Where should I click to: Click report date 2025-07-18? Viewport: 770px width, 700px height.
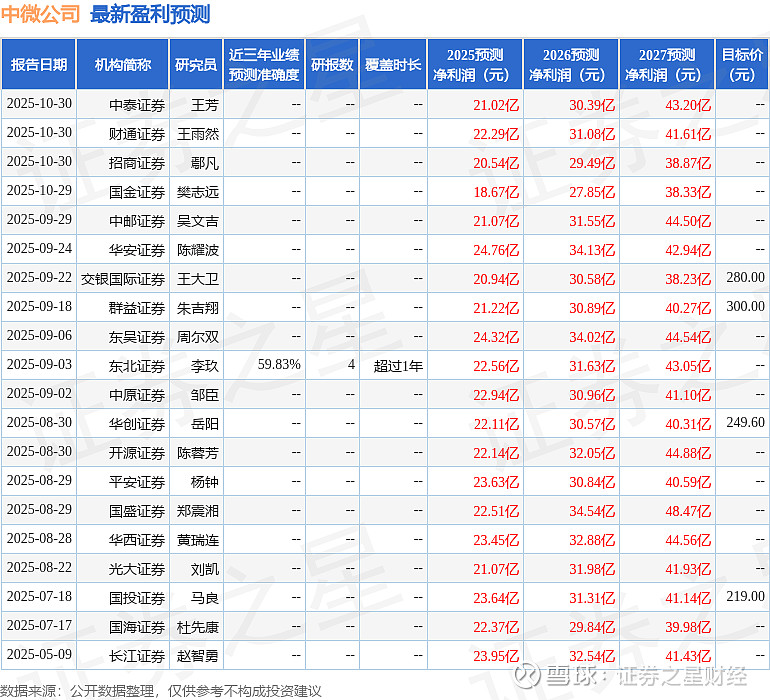click(x=39, y=596)
